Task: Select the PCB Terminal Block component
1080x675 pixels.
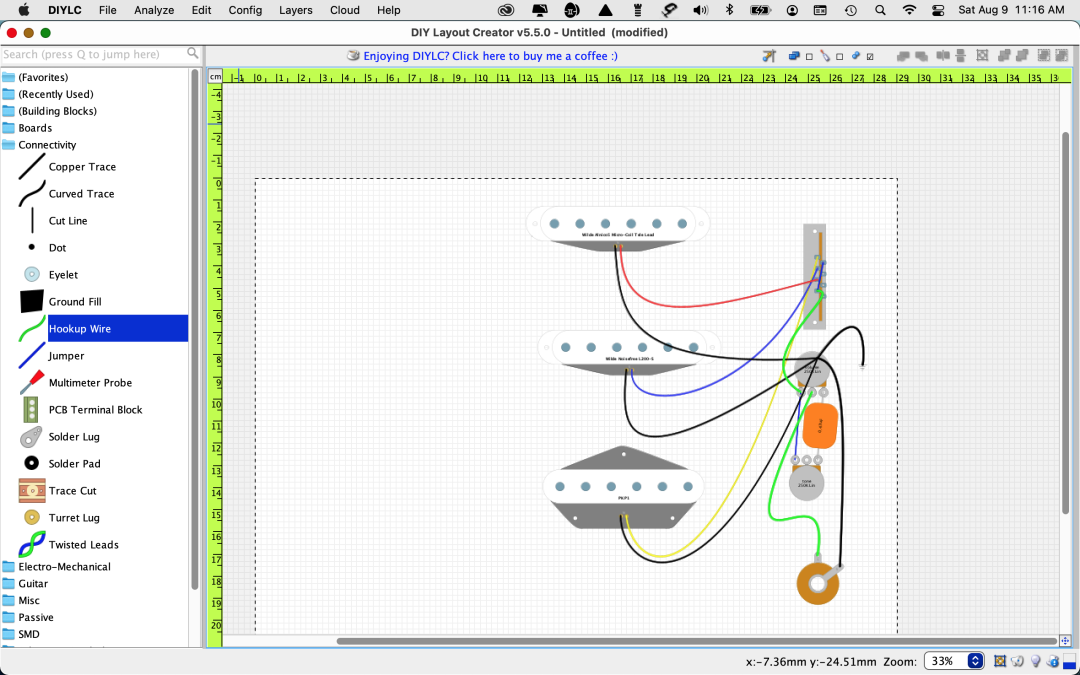Action: (95, 410)
